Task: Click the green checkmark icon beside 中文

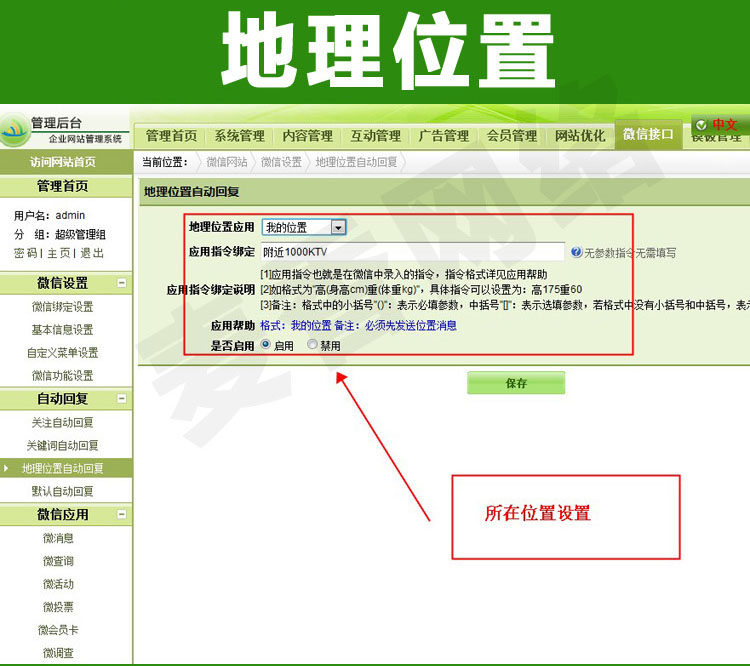Action: point(701,125)
